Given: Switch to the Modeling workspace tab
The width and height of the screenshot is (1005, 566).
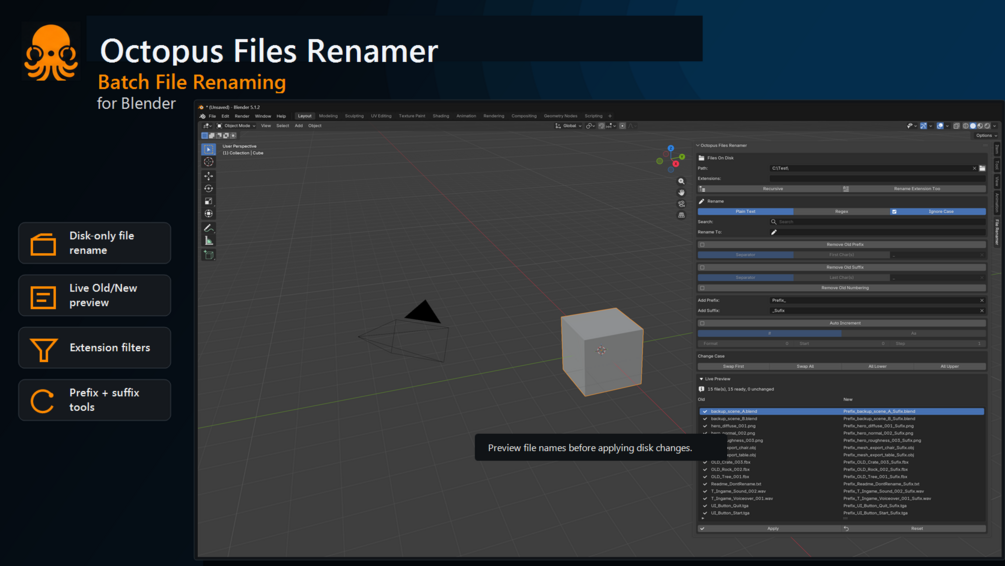Looking at the screenshot, I should coord(328,116).
